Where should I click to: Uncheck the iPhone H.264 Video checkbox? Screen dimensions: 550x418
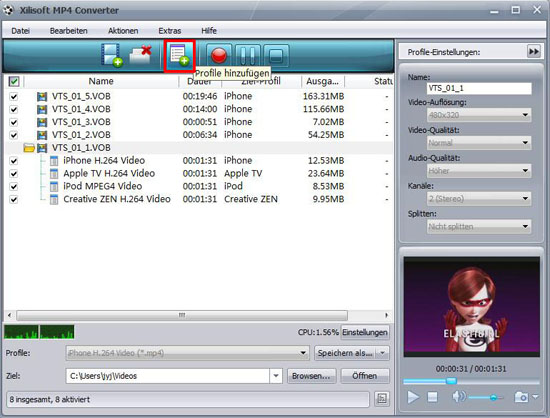tap(14, 161)
